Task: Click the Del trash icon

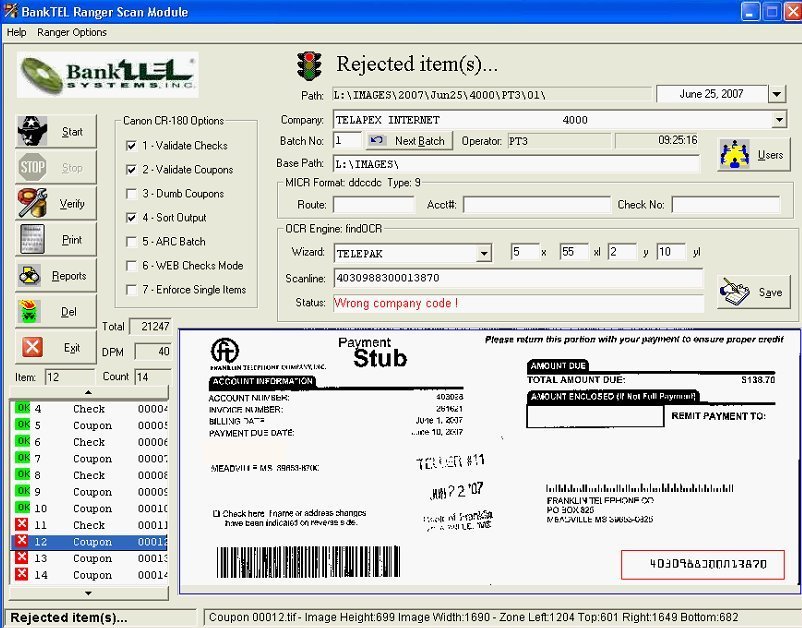Action: pyautogui.click(x=33, y=312)
